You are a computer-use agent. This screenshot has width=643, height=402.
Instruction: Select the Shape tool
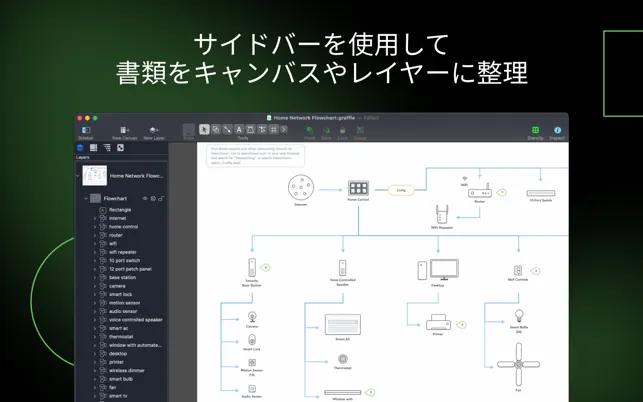coord(216,130)
